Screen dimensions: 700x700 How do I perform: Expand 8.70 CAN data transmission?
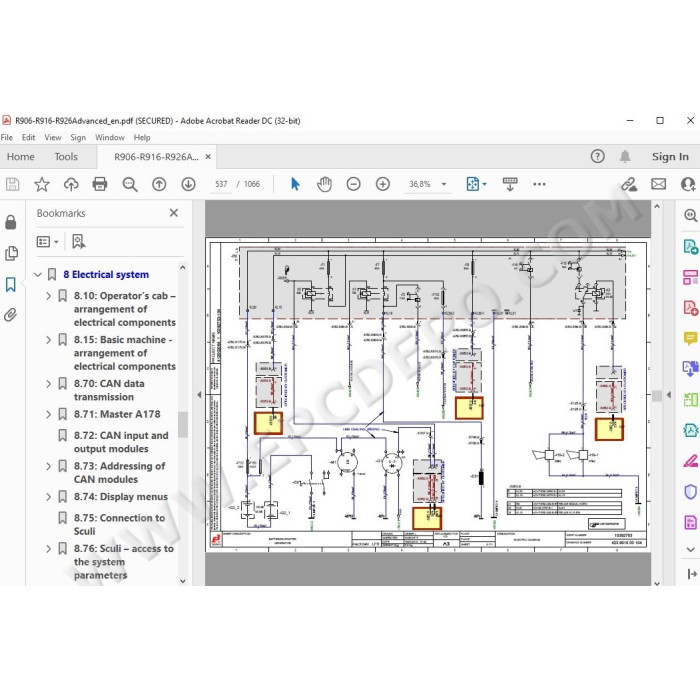49,383
